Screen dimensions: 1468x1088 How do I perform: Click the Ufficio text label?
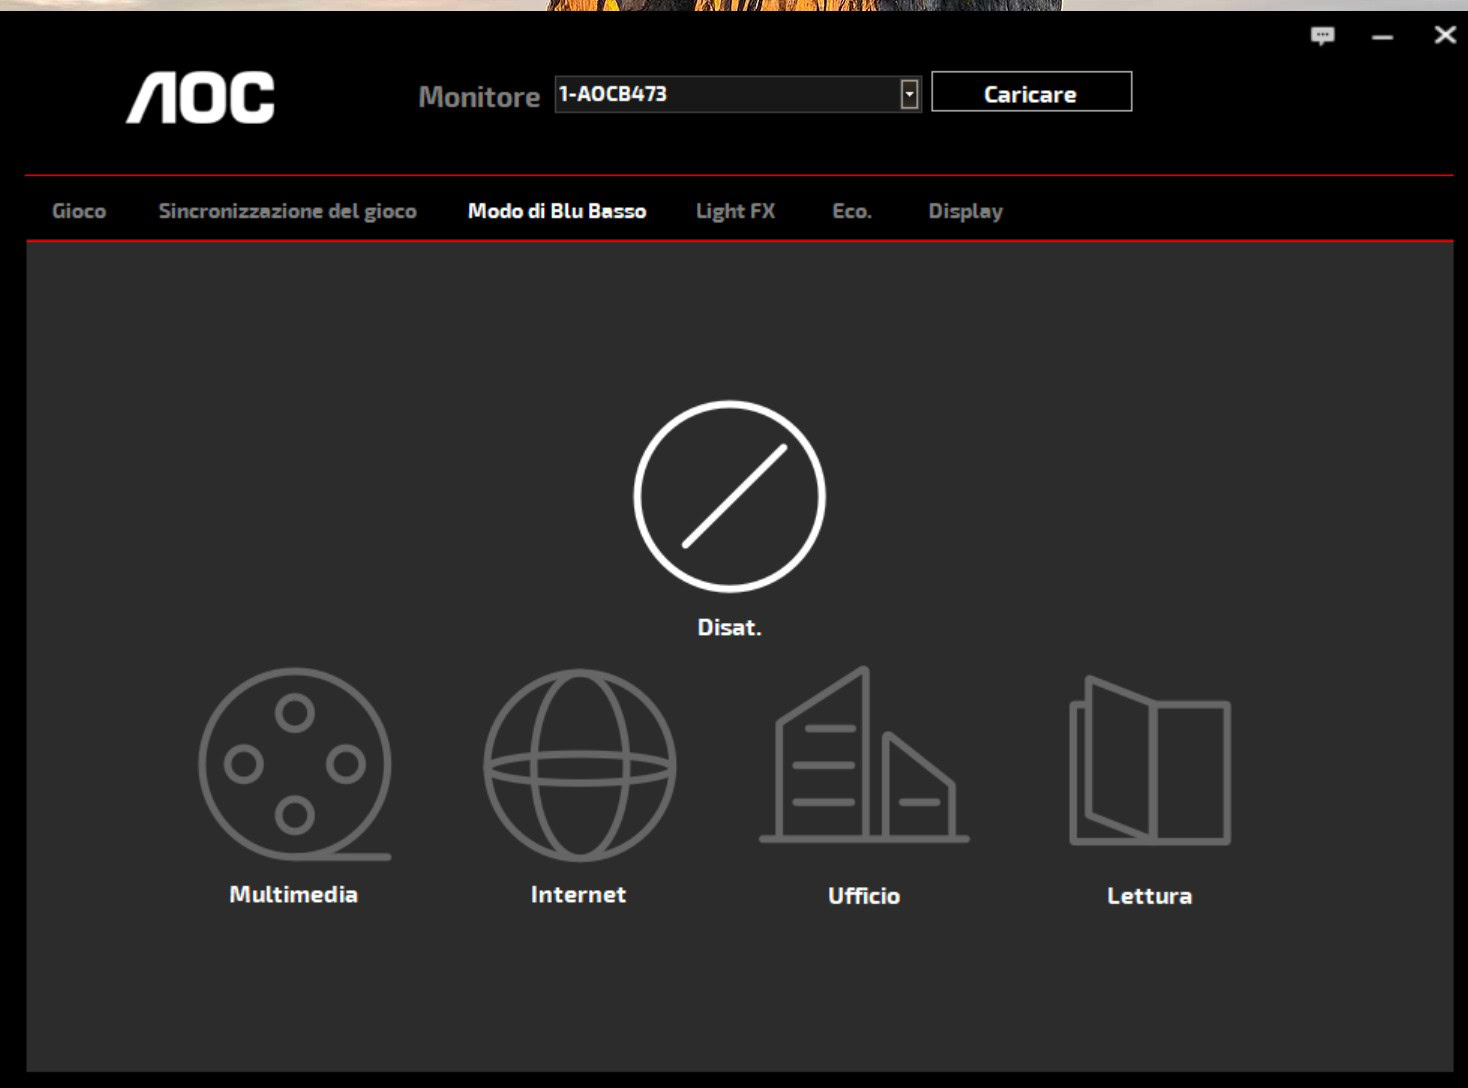(864, 896)
